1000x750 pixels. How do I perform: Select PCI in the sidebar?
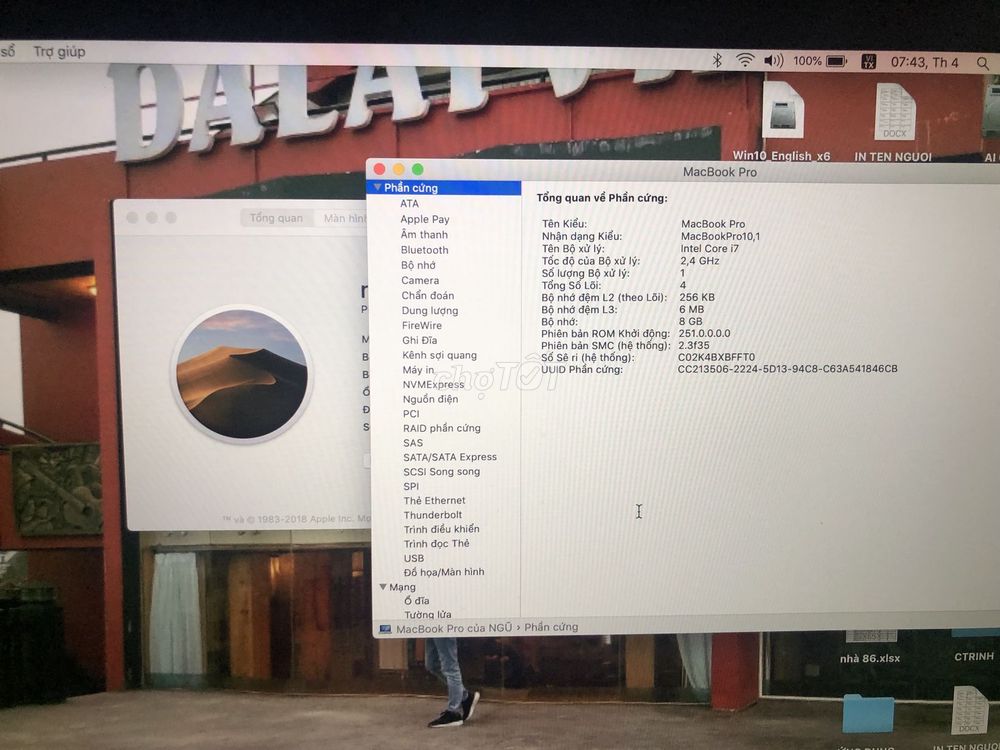411,414
